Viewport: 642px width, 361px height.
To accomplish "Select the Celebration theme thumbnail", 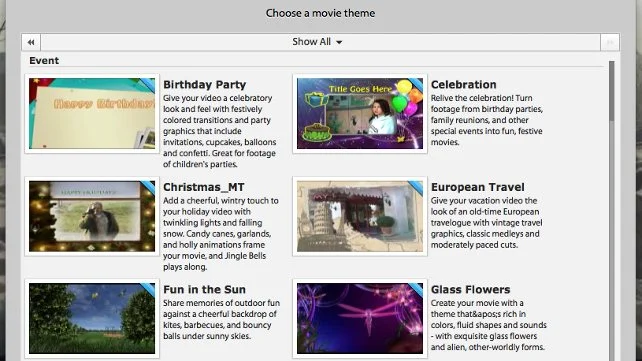I will point(360,113).
